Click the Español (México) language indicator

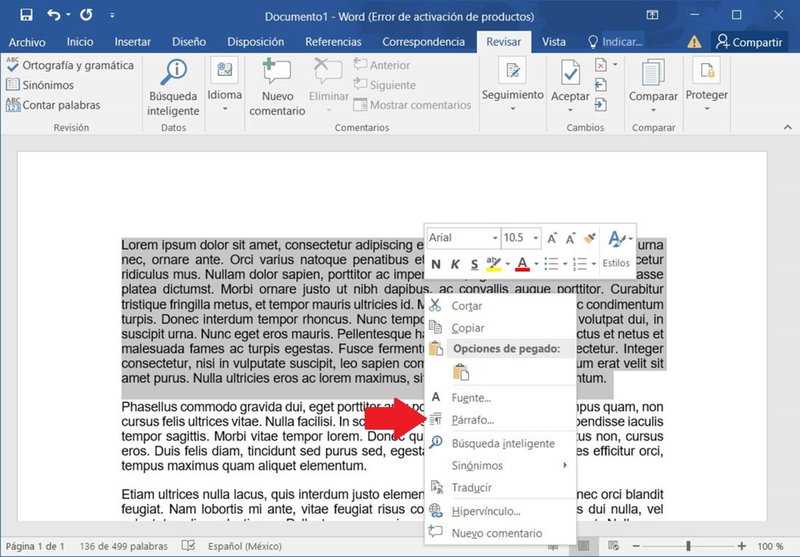pos(244,546)
